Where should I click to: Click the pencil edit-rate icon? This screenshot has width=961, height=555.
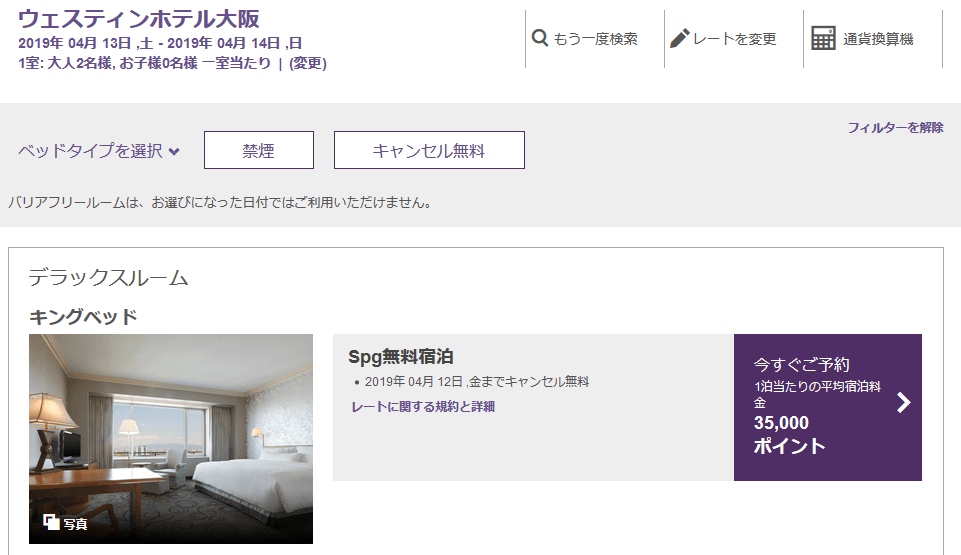click(680, 38)
